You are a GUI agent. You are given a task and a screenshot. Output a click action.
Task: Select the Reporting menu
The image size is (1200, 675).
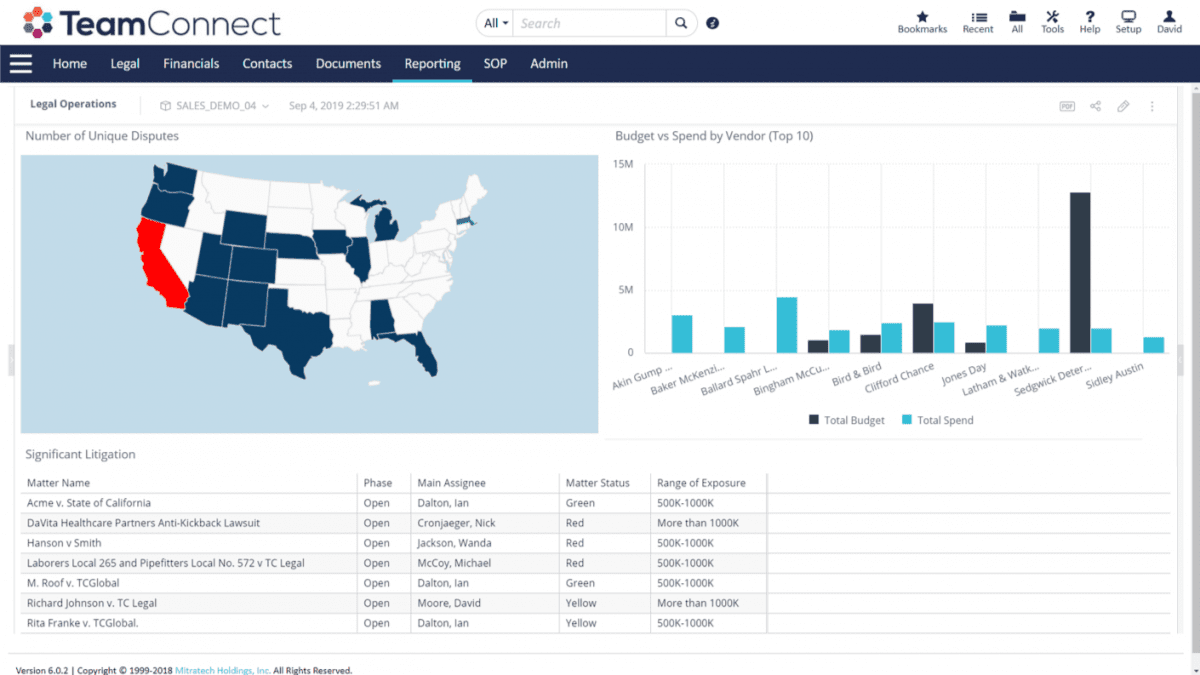[x=432, y=63]
